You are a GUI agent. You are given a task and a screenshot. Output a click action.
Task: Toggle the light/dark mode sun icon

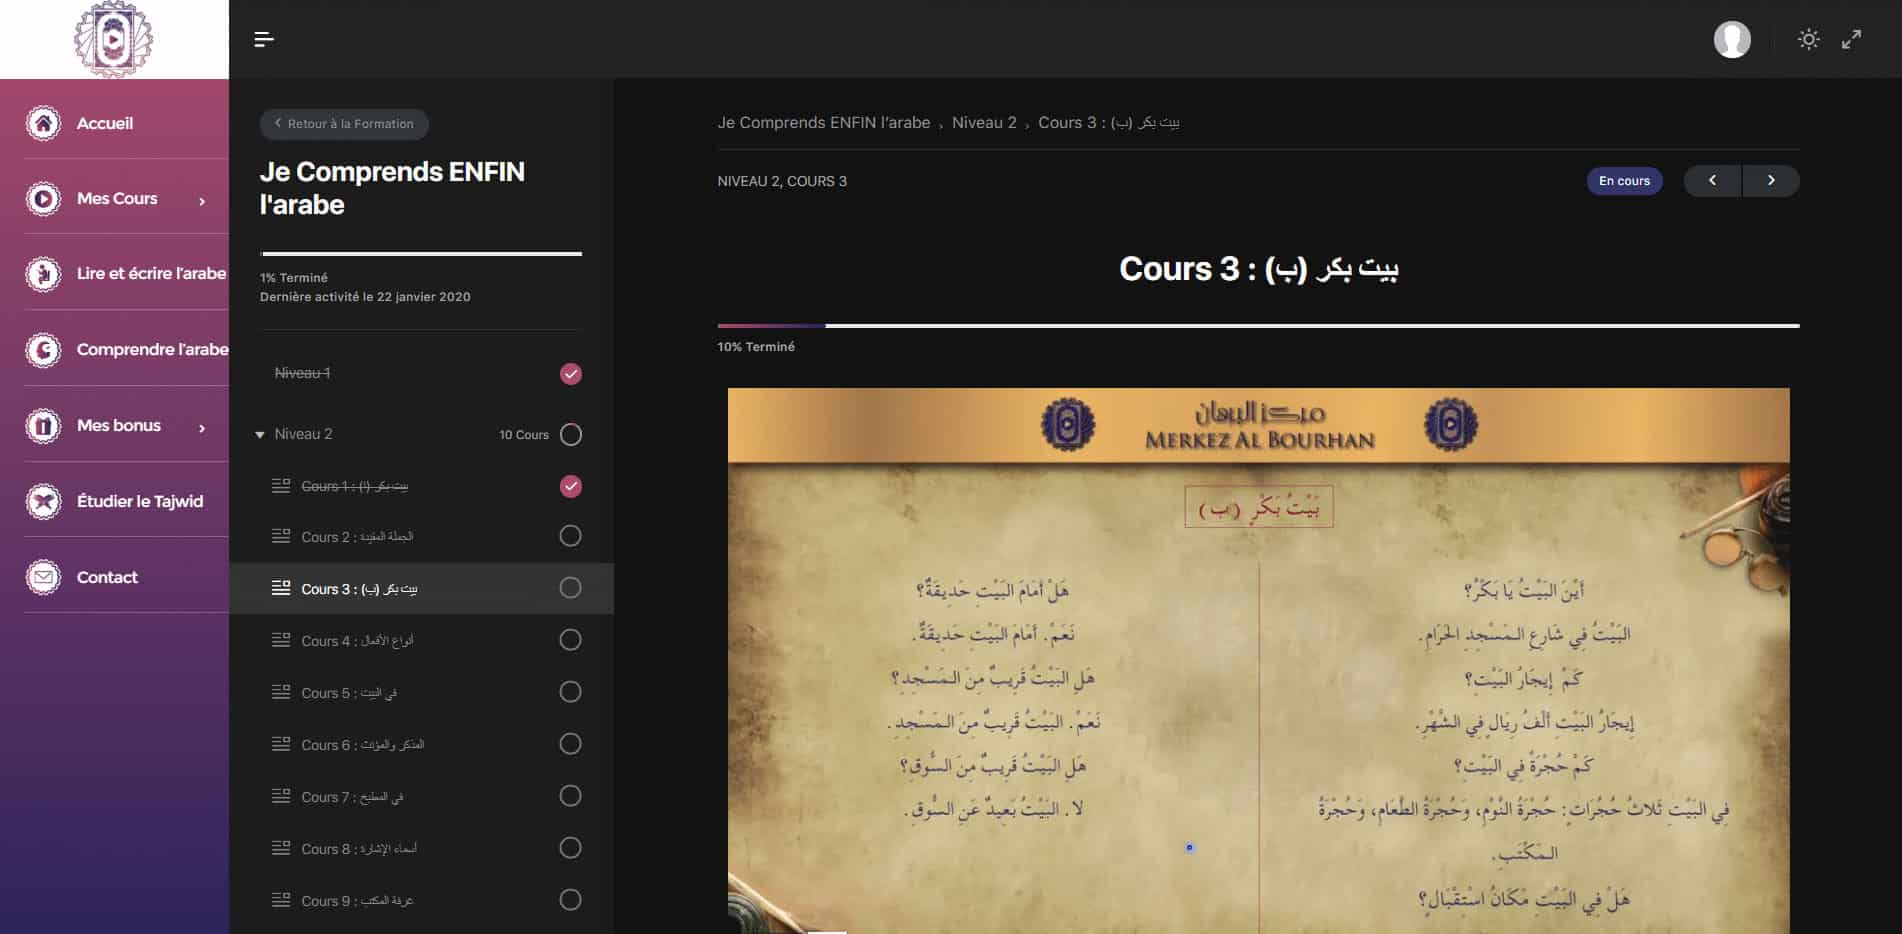point(1808,39)
